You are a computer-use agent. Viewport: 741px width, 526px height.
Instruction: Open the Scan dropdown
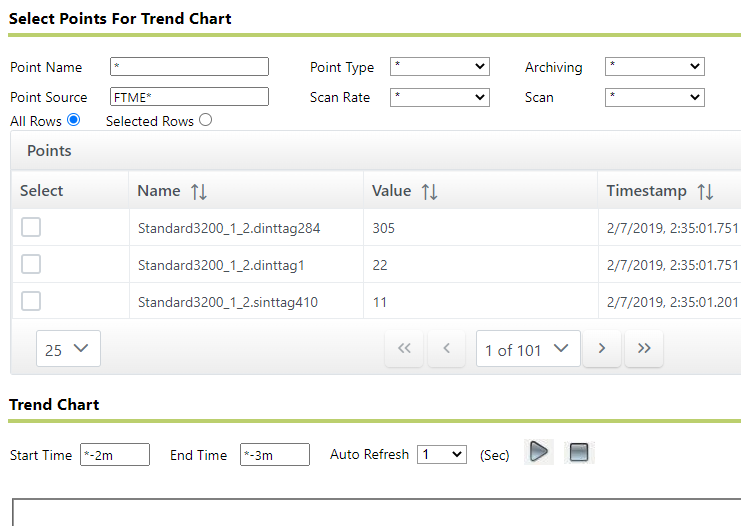tap(655, 97)
